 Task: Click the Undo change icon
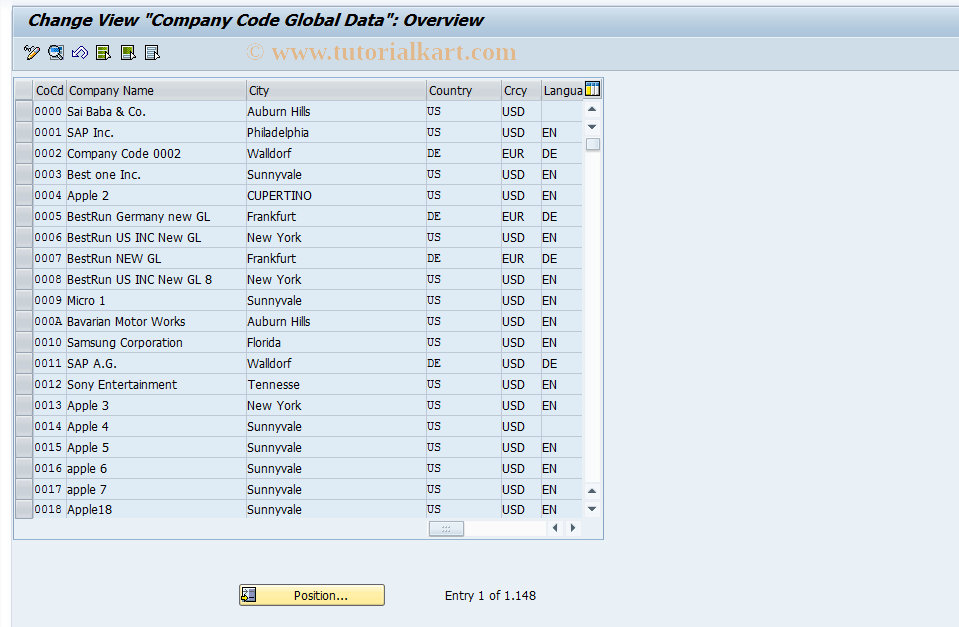80,53
